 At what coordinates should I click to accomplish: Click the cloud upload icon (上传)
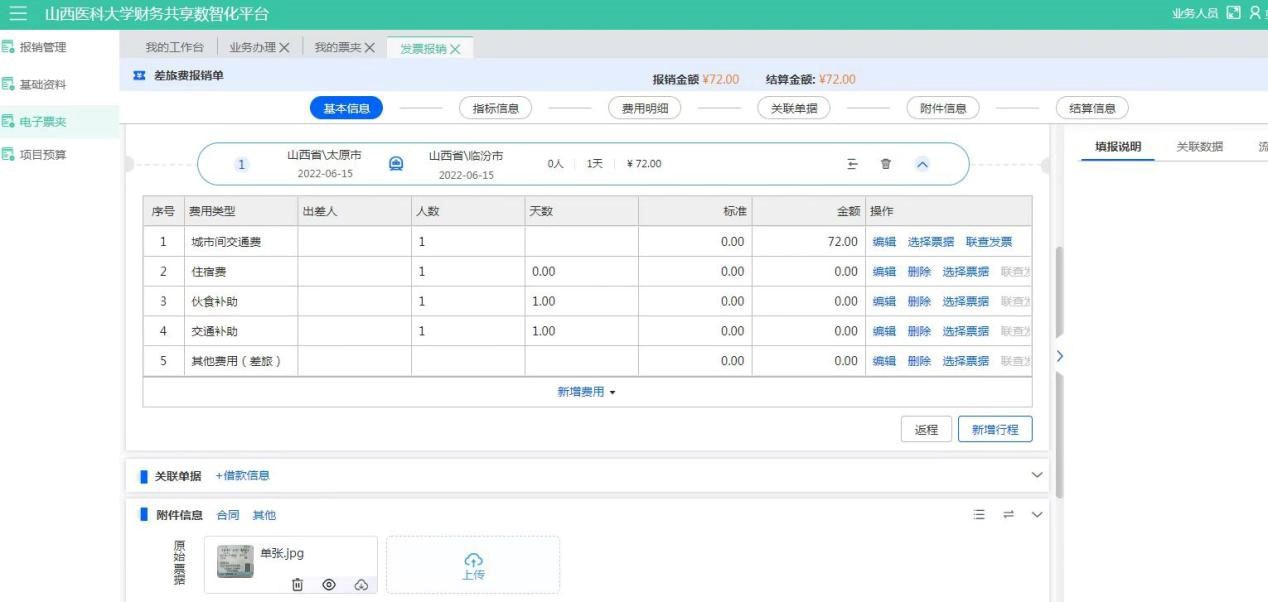pos(473,560)
